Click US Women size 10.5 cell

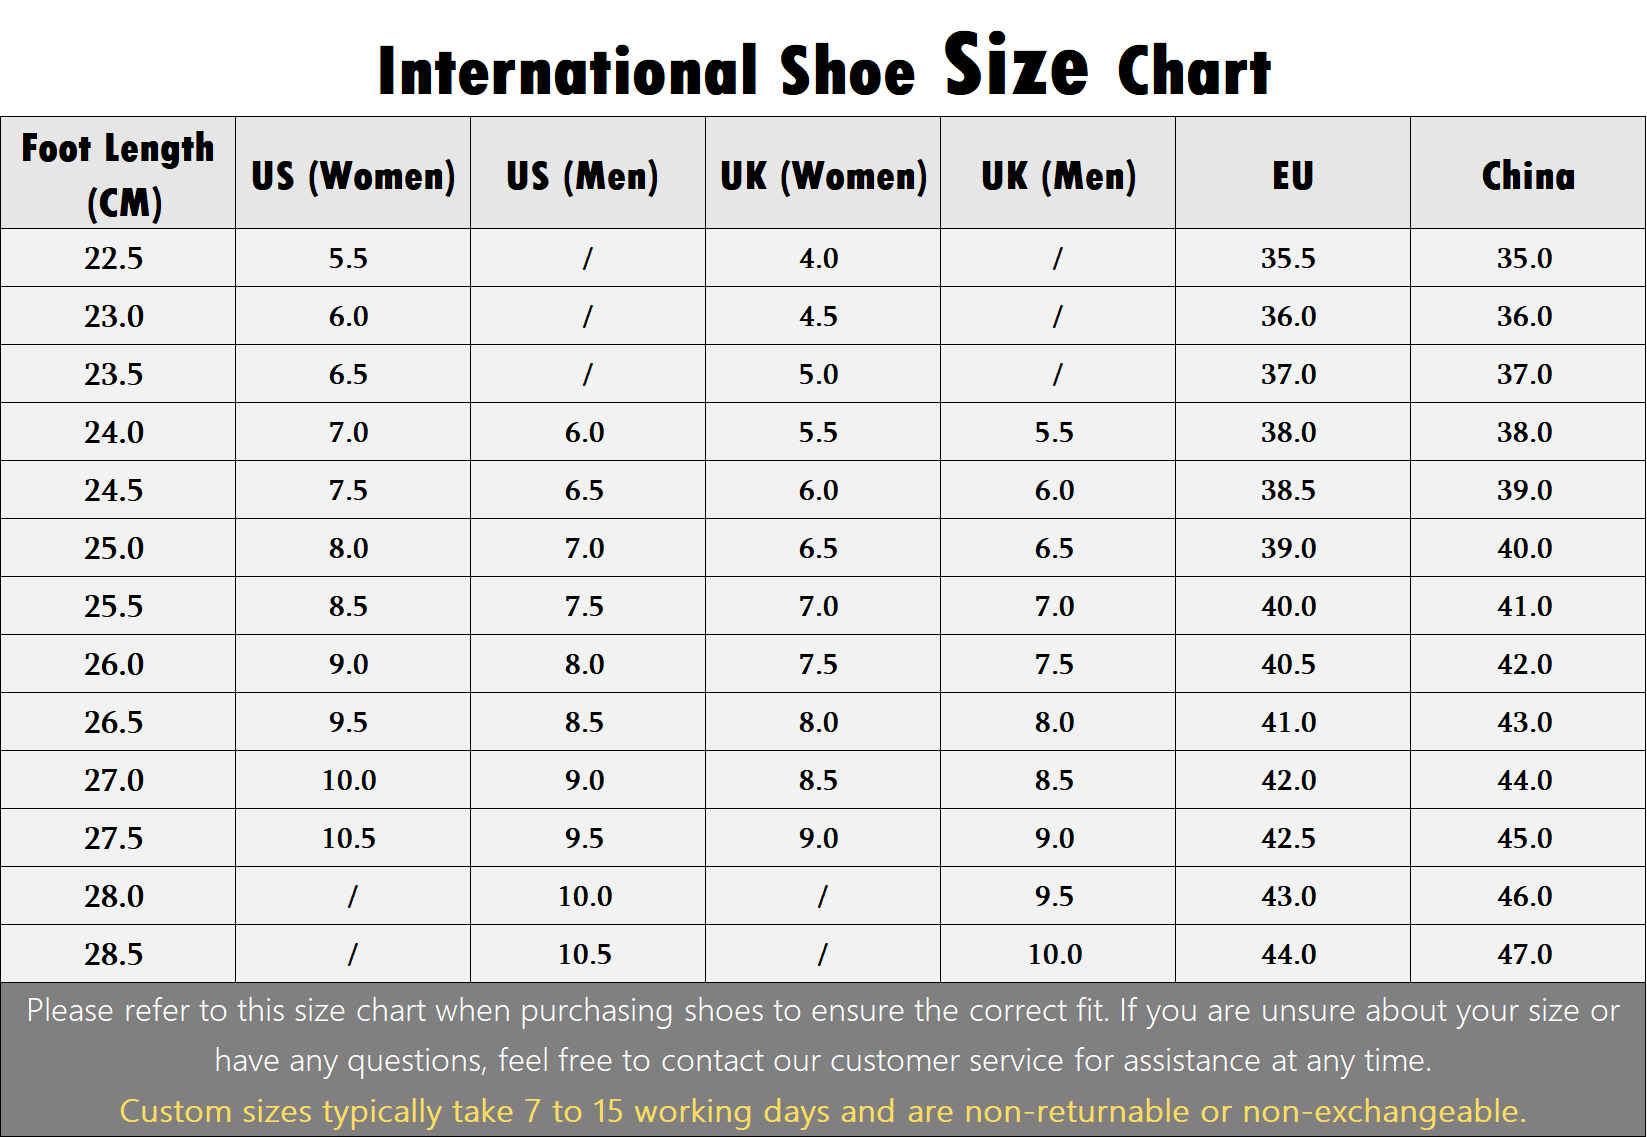(353, 838)
